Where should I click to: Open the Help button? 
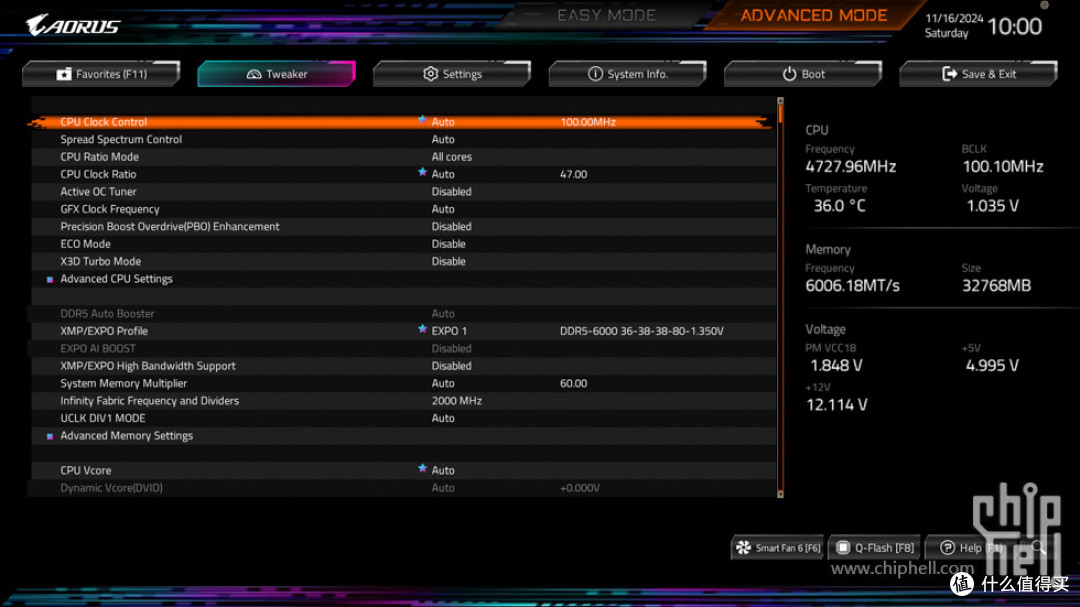971,548
